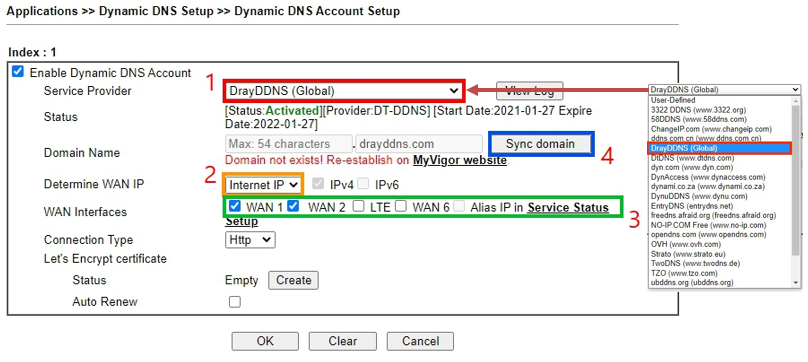Select User-Defined in provider list
808x362 pixels.
(x=672, y=100)
